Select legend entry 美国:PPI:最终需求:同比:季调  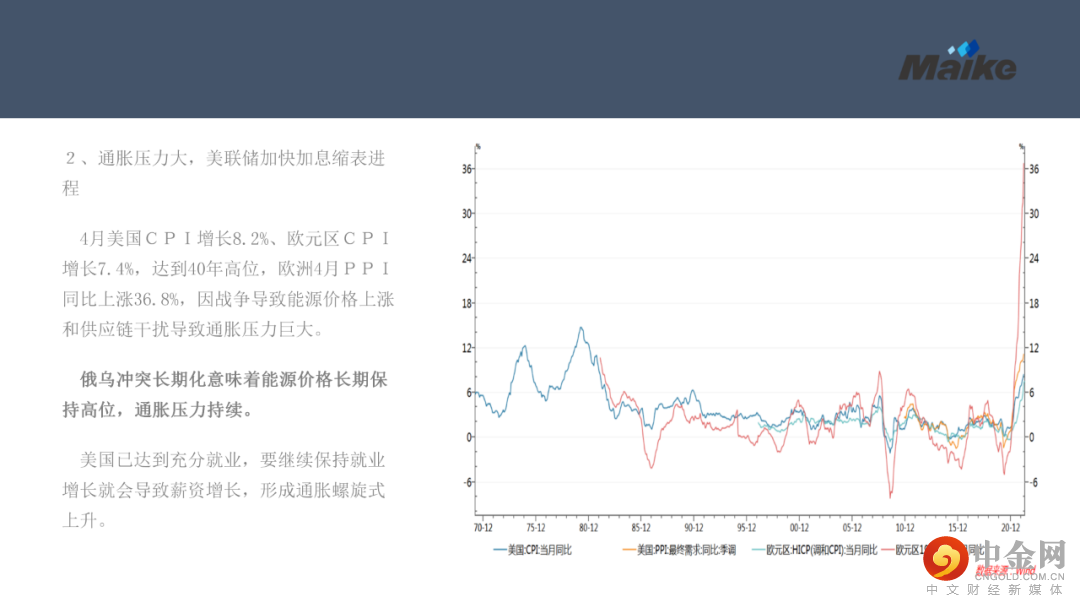pos(679,550)
